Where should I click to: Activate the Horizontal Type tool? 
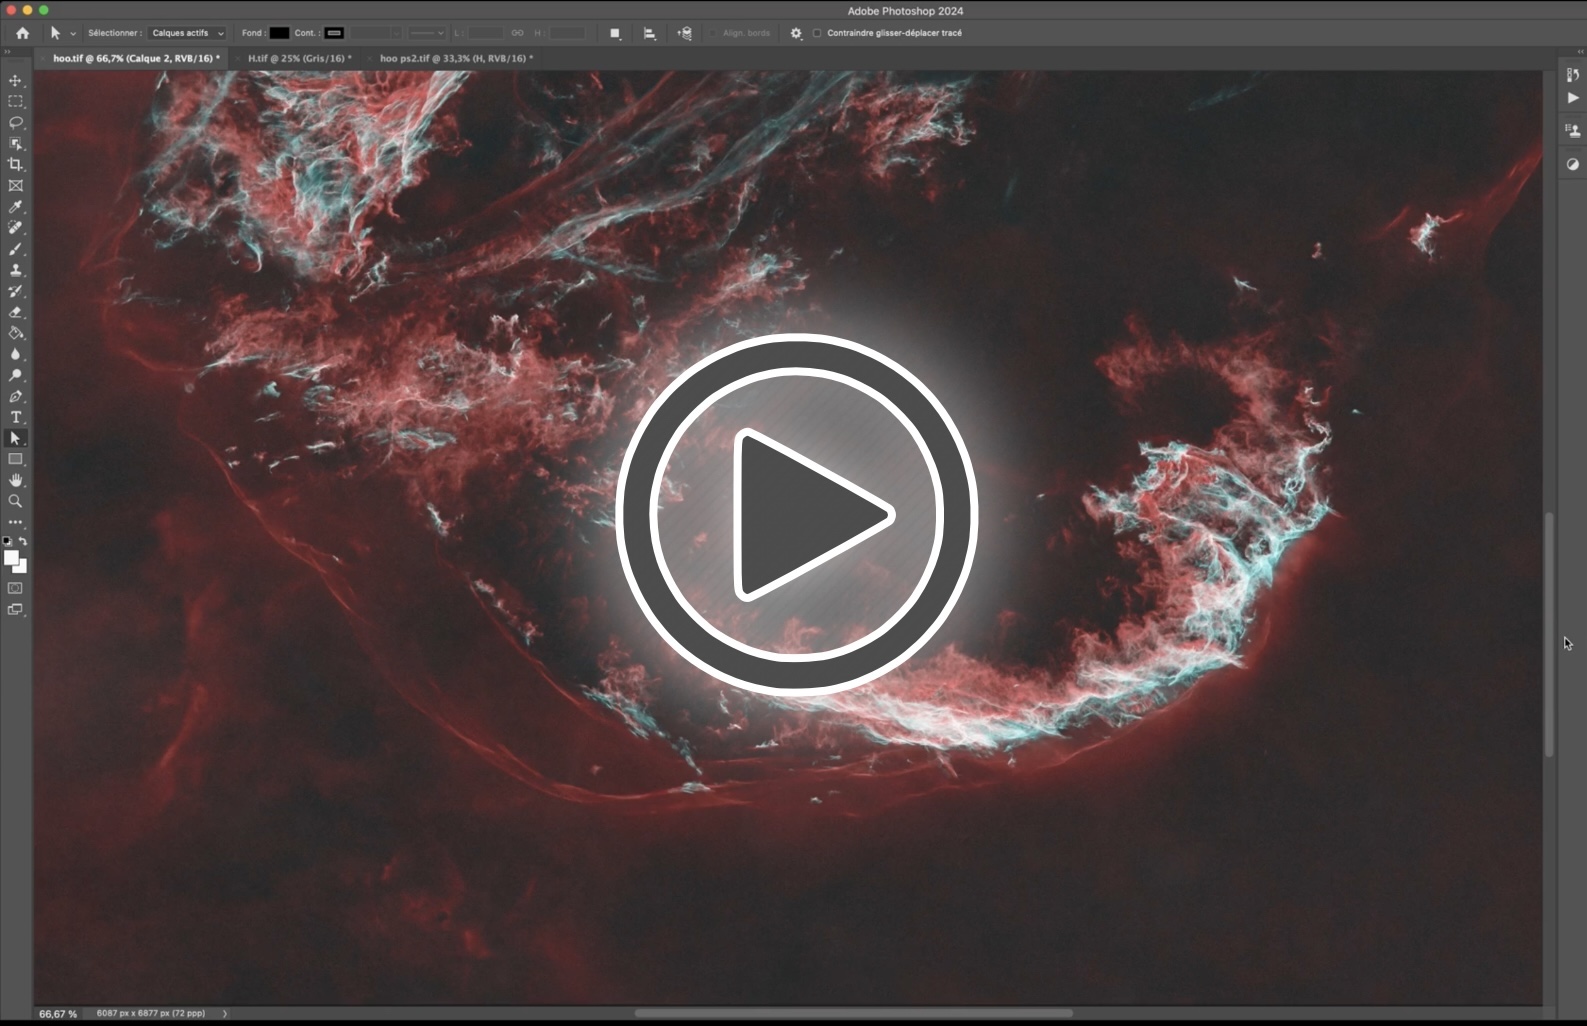click(x=15, y=417)
